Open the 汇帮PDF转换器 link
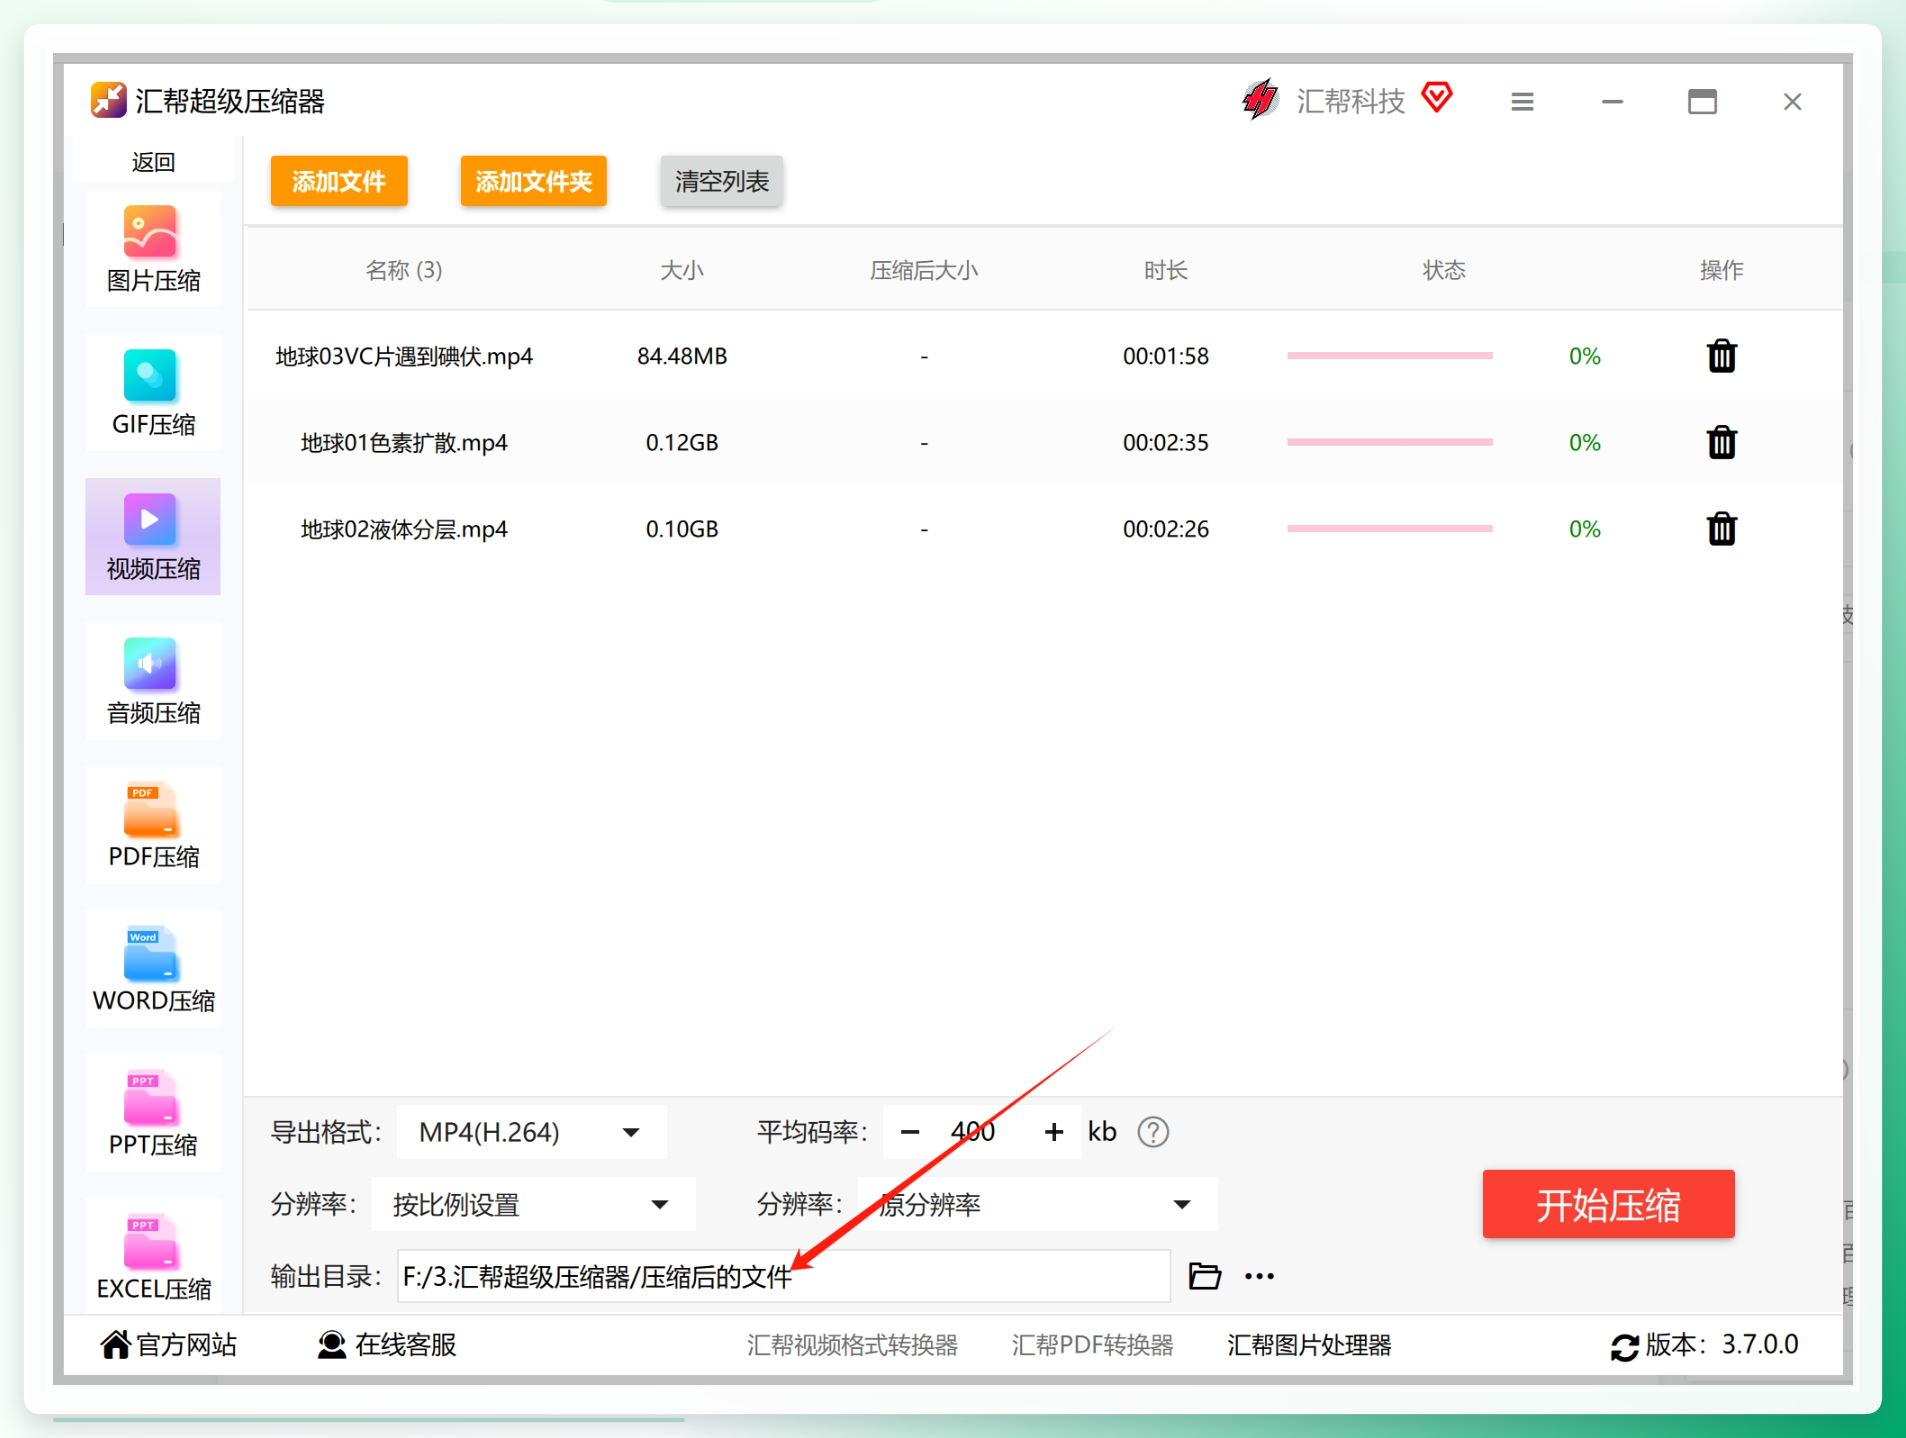 [1092, 1345]
